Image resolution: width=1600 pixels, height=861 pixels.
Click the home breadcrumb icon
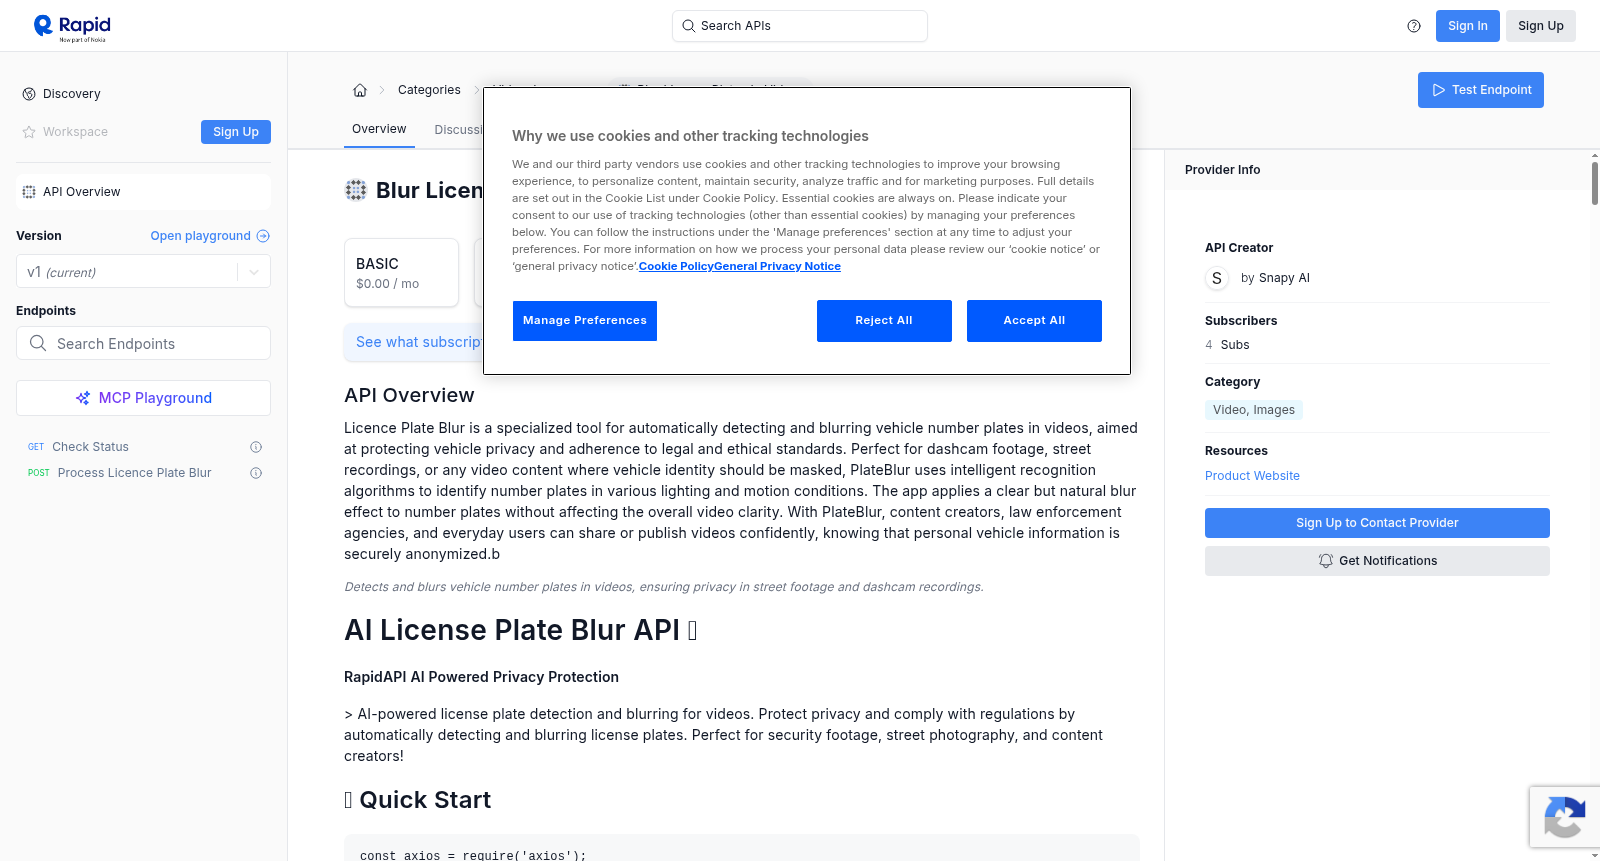(x=360, y=90)
